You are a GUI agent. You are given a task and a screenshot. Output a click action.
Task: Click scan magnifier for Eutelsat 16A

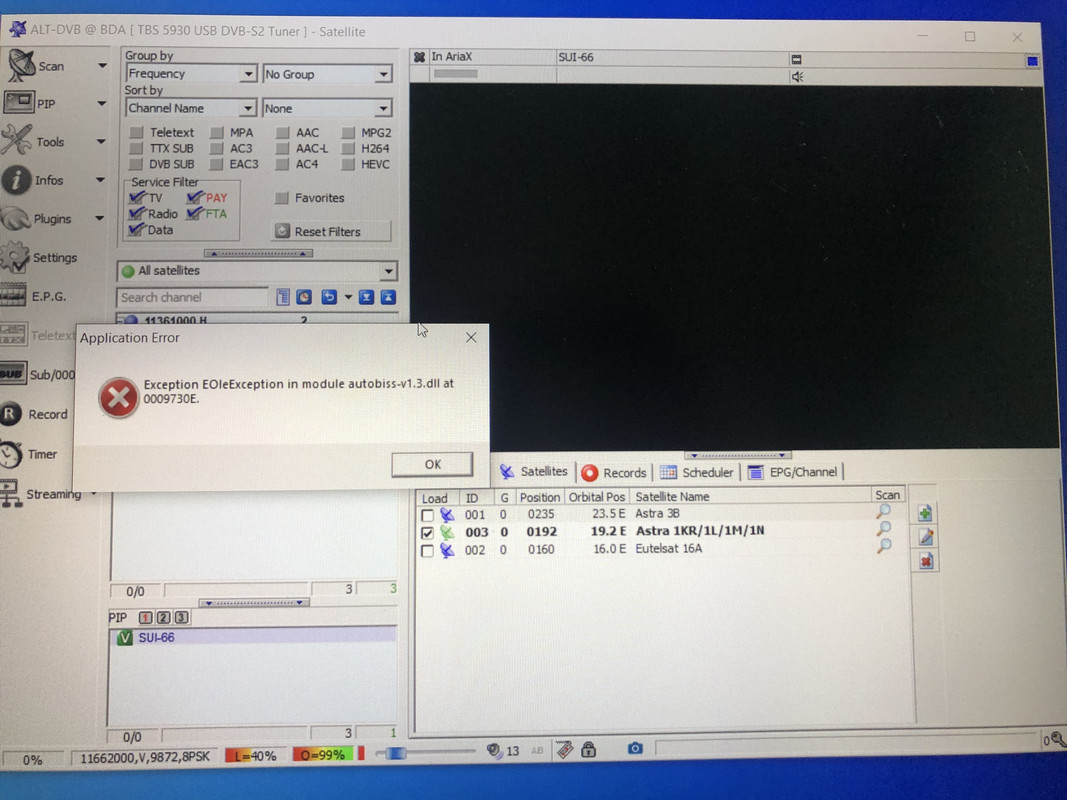pyautogui.click(x=885, y=546)
